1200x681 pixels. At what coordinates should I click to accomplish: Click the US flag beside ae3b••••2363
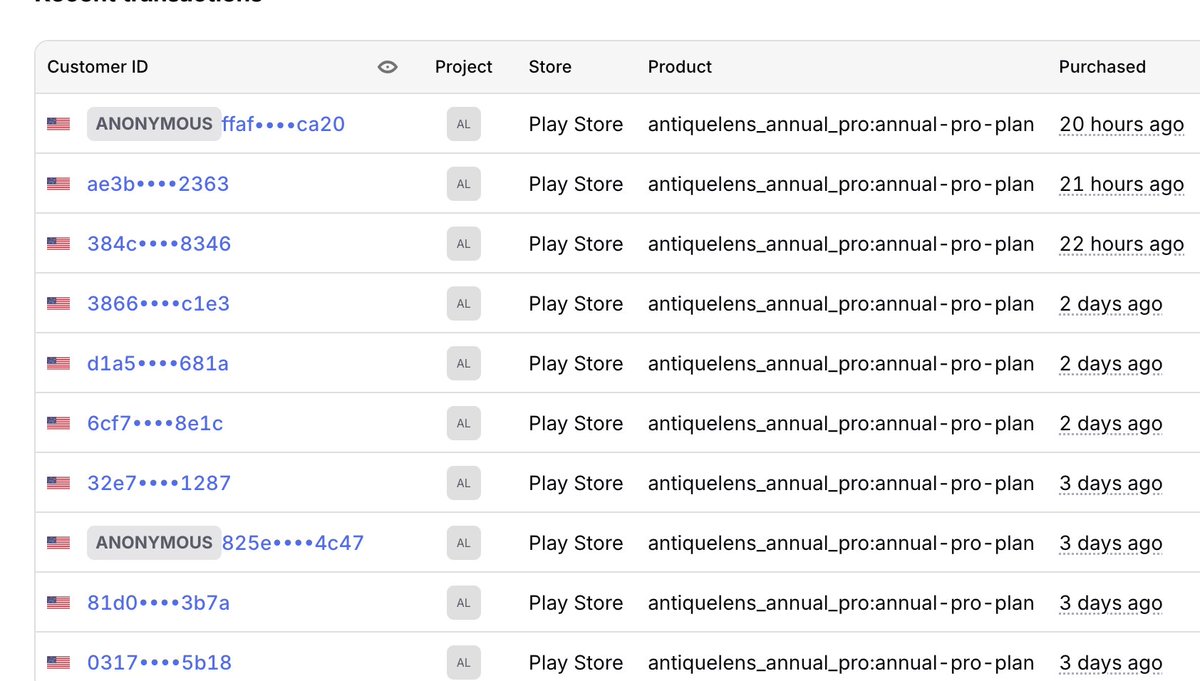click(57, 183)
